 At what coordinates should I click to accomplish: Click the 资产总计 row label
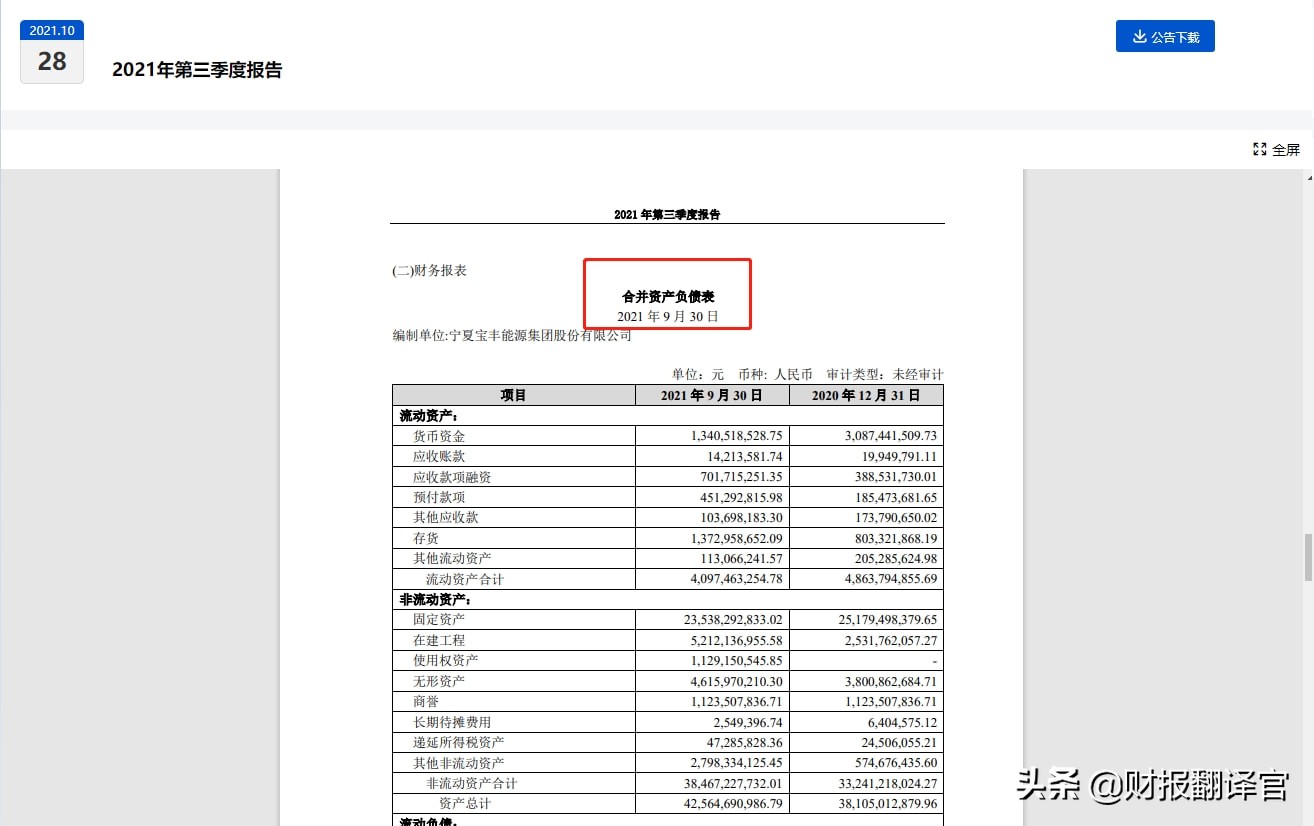coord(465,804)
